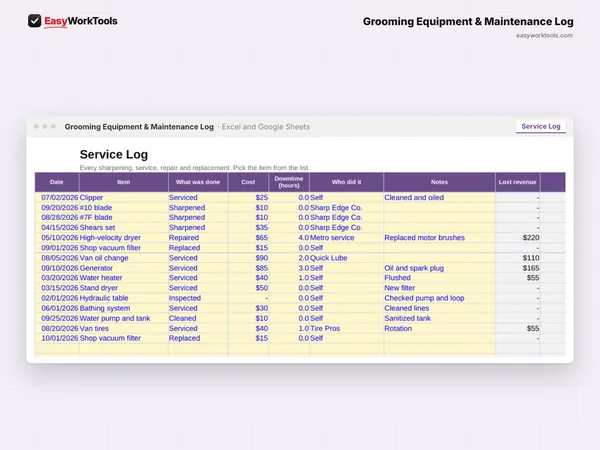Click the Inspected status cell
The image size is (600, 450).
pos(198,298)
